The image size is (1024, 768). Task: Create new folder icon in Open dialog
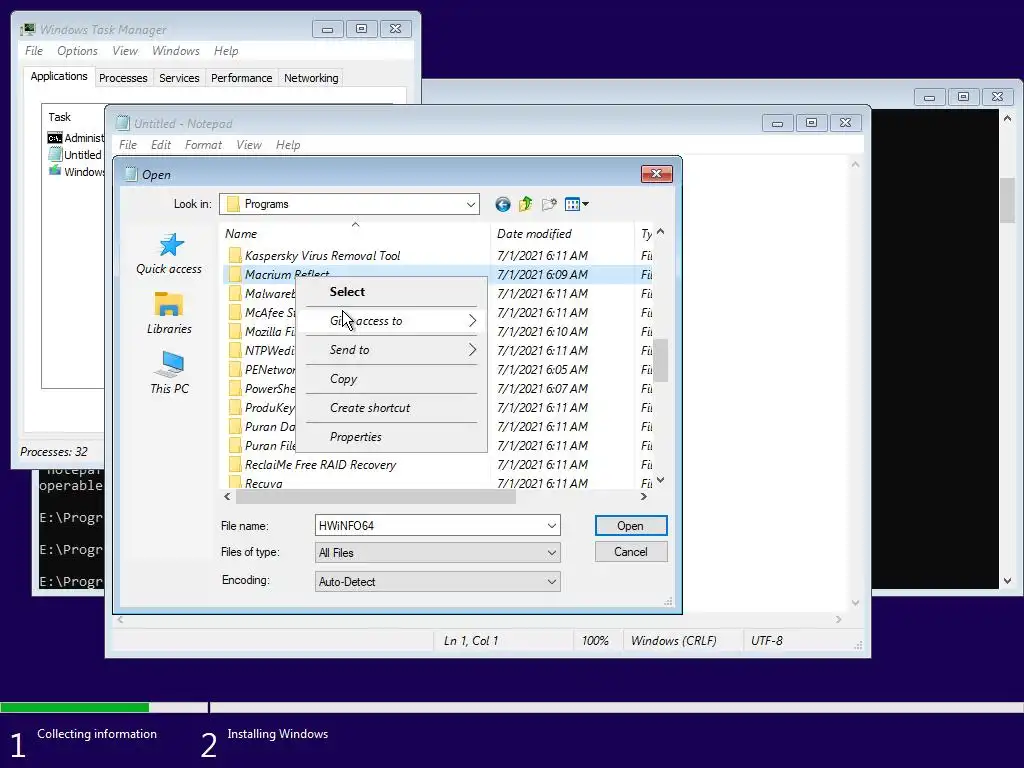[x=549, y=204]
